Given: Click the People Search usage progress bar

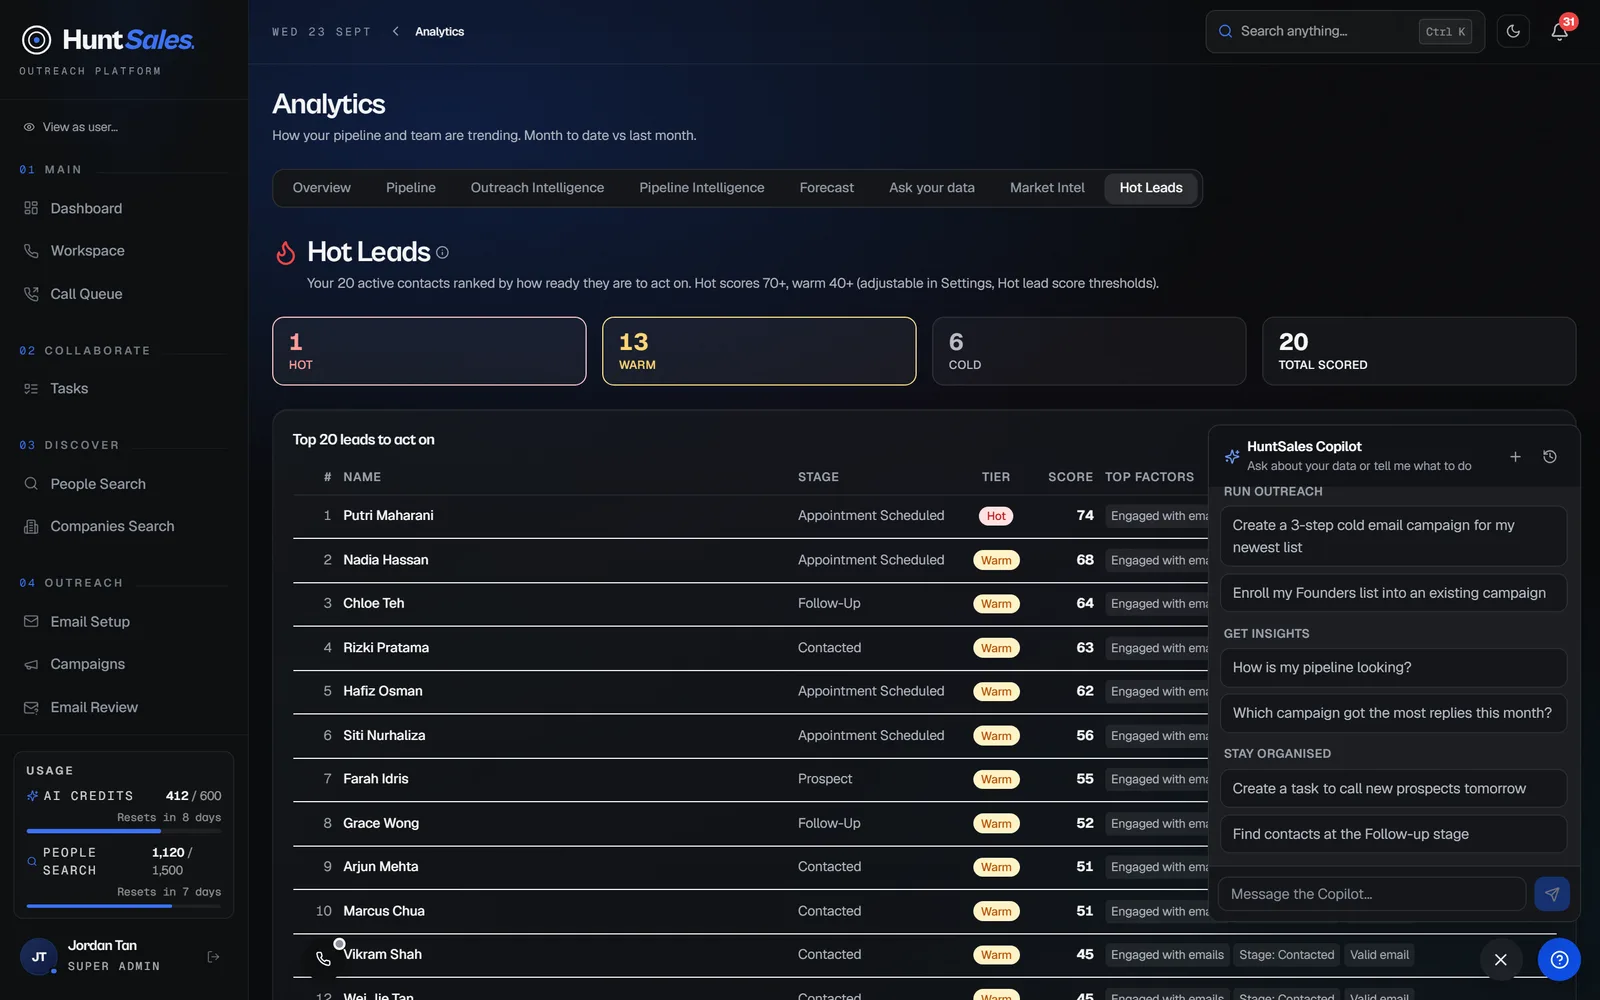Looking at the screenshot, I should click(x=124, y=906).
